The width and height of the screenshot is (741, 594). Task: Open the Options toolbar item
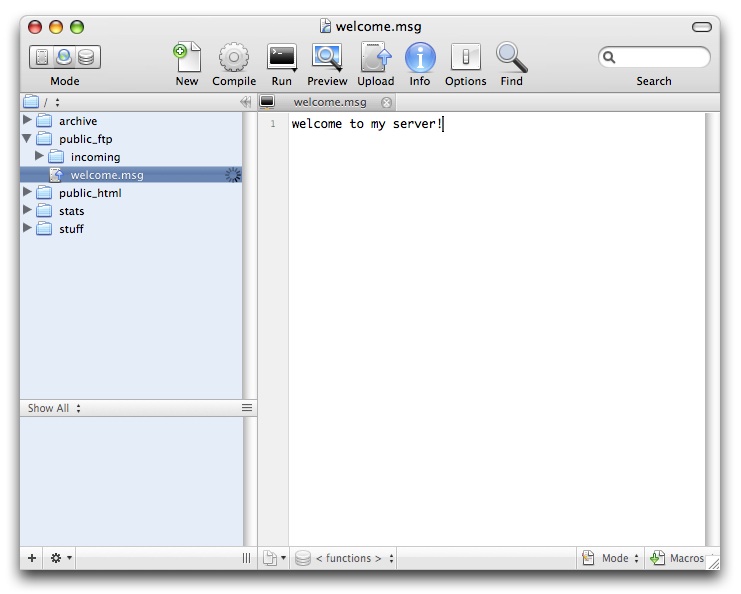[465, 57]
